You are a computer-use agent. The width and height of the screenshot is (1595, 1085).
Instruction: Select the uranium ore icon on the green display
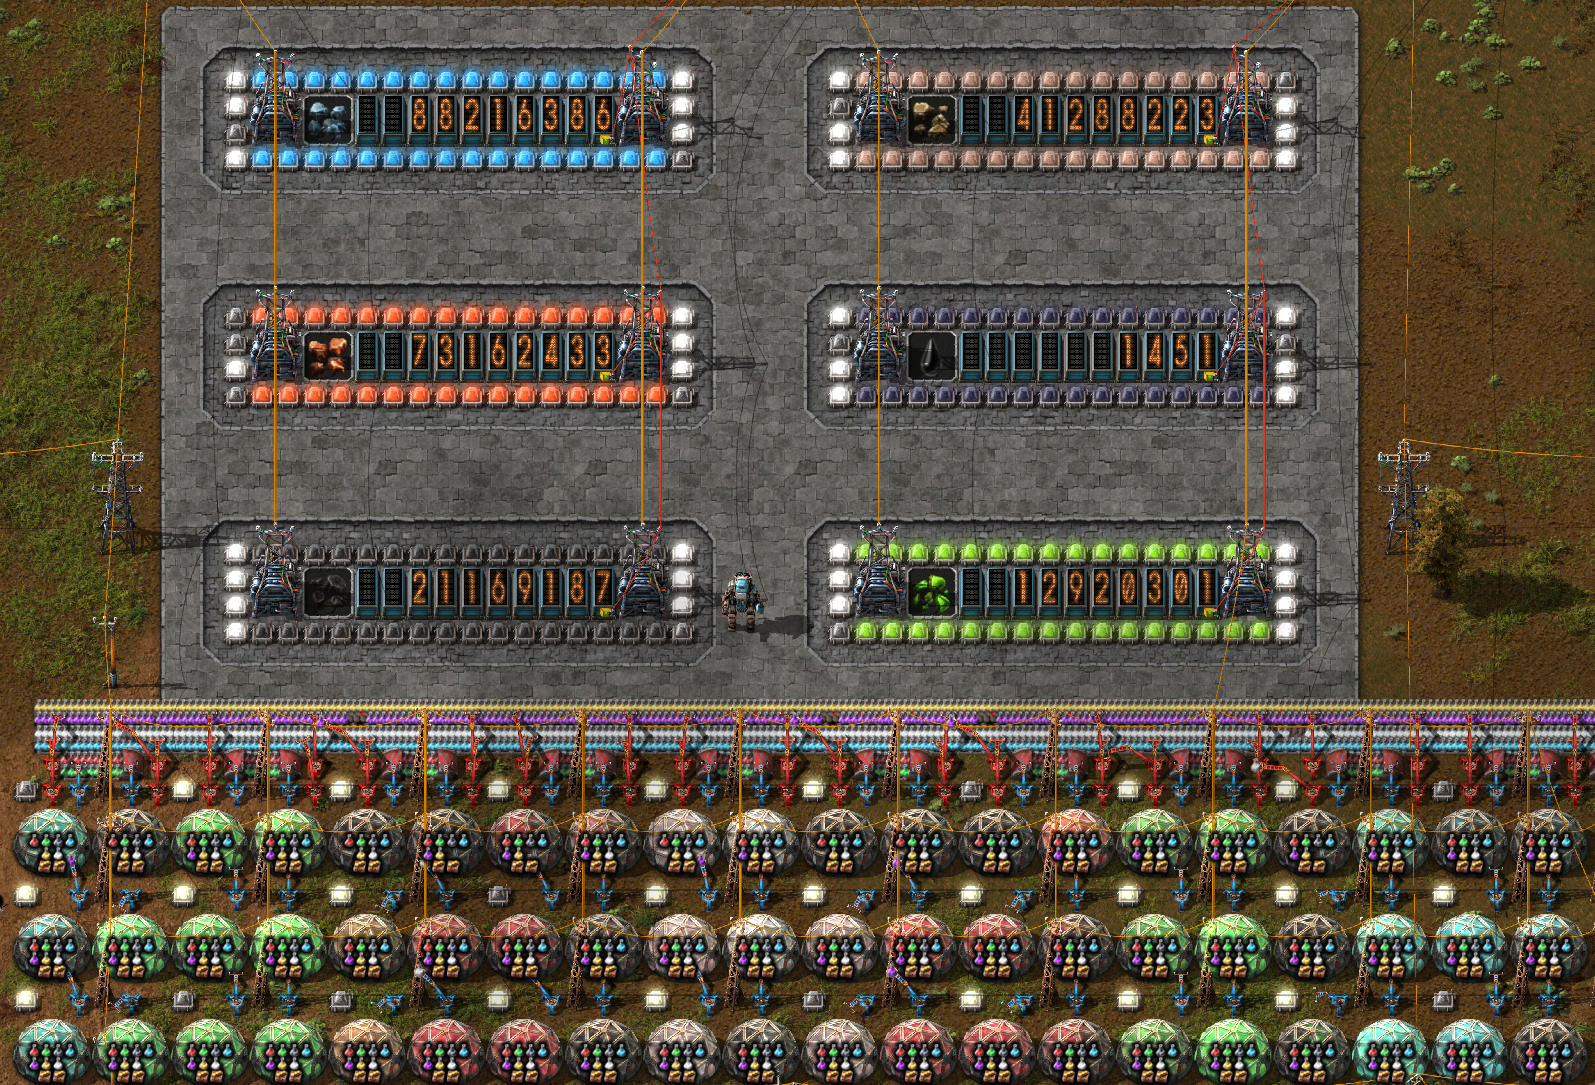tap(932, 591)
